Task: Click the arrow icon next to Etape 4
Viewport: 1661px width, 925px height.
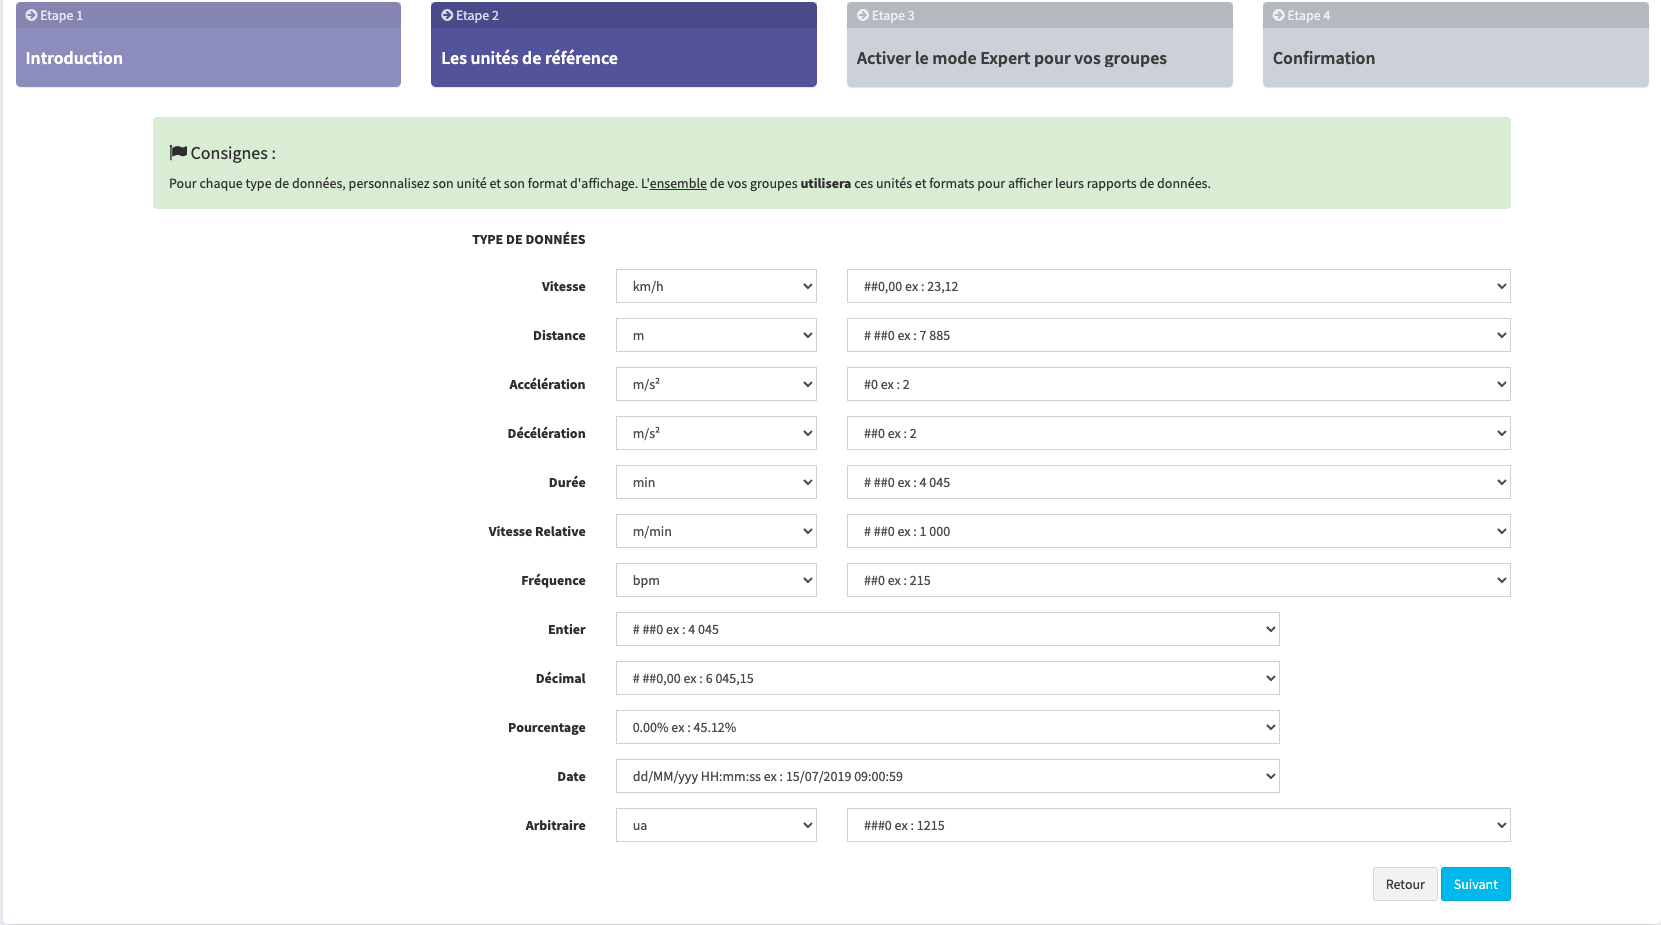Action: (x=1279, y=15)
